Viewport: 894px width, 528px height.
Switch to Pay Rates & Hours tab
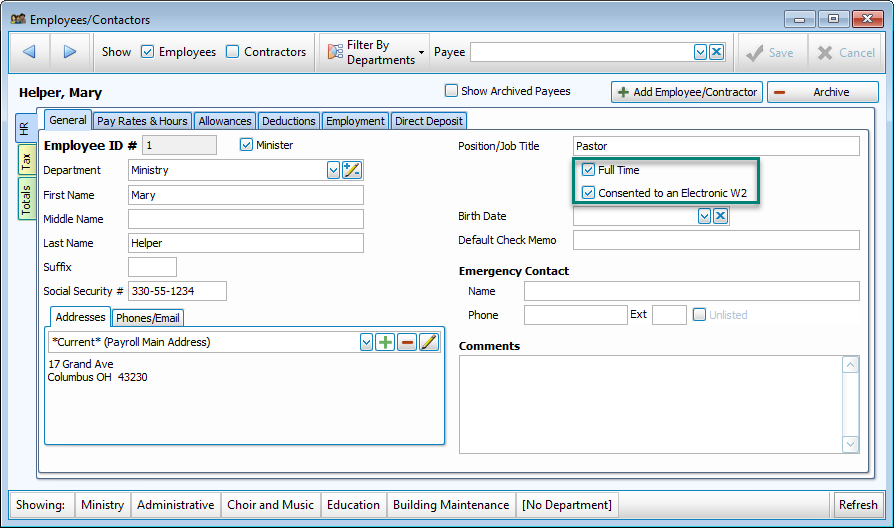coord(142,121)
